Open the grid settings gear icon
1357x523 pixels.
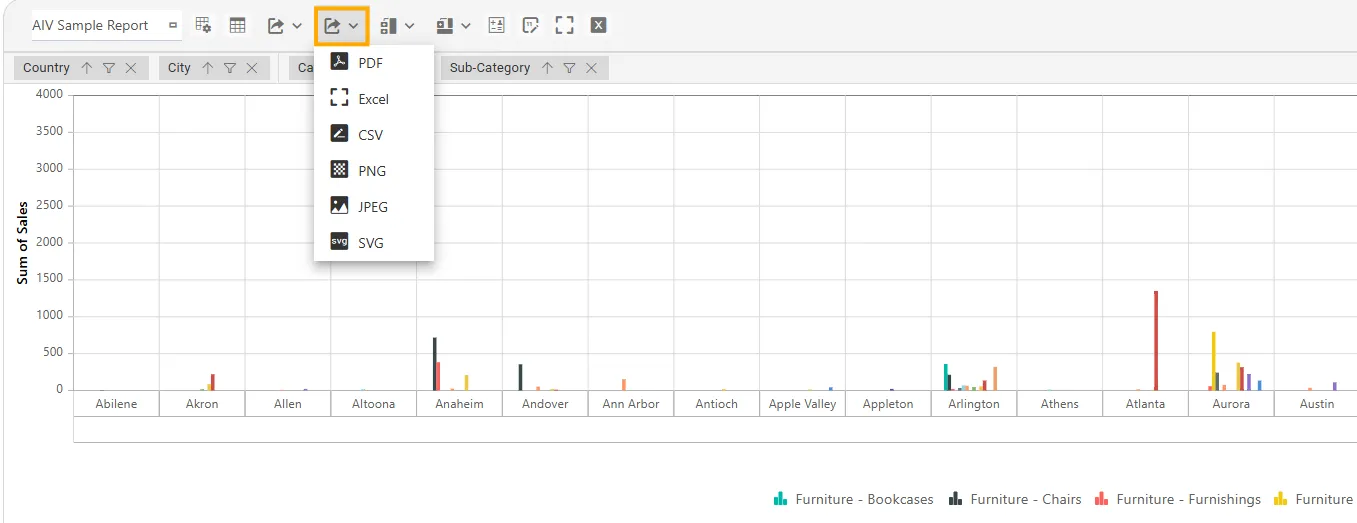coord(203,25)
